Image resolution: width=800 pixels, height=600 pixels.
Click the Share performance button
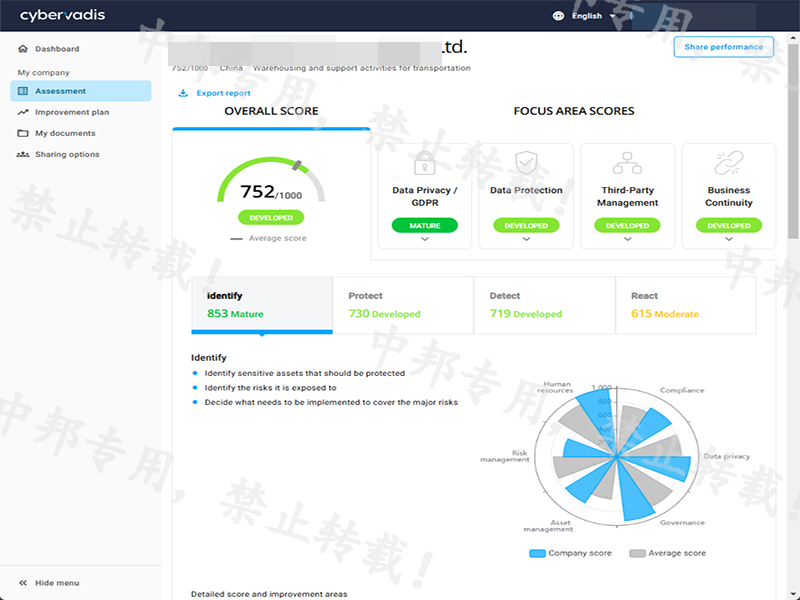(723, 47)
